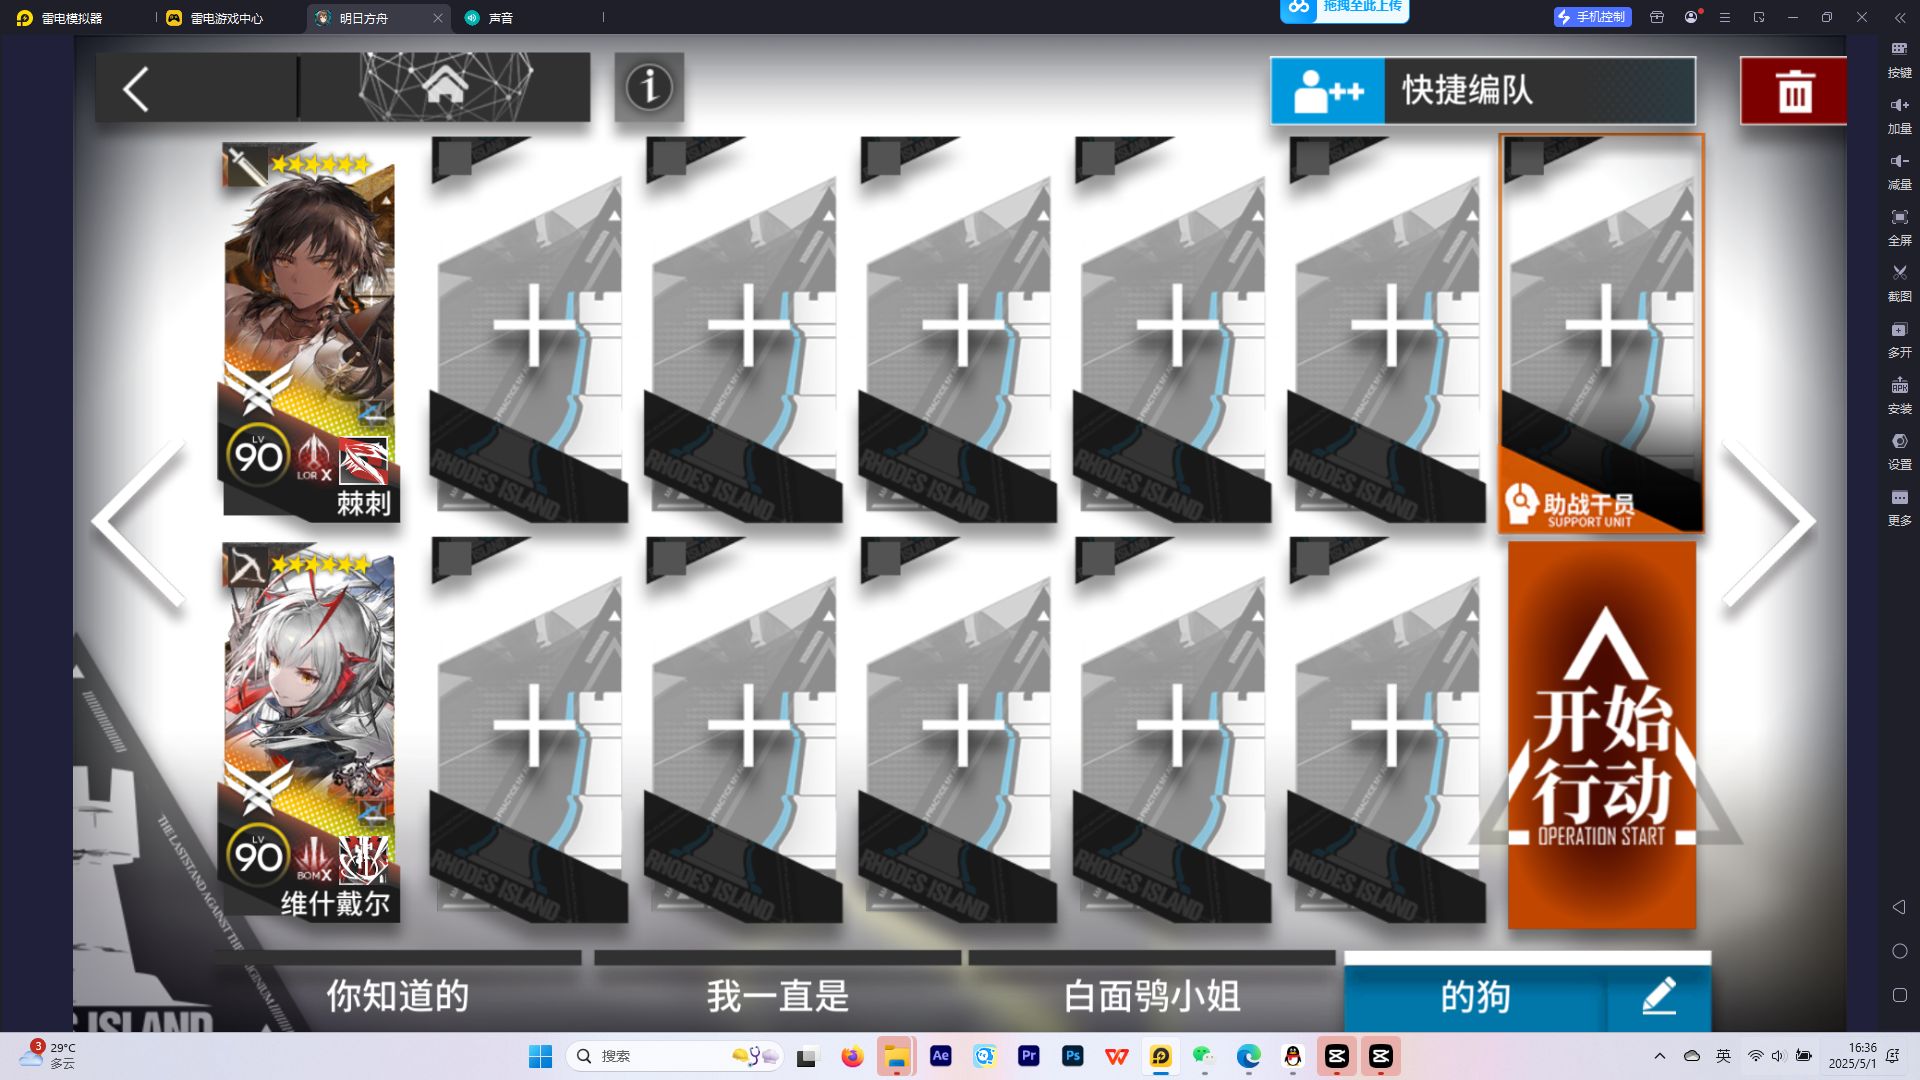Viewport: 1920px width, 1080px height.
Task: Open the Windows Start menu
Action: [x=540, y=1056]
